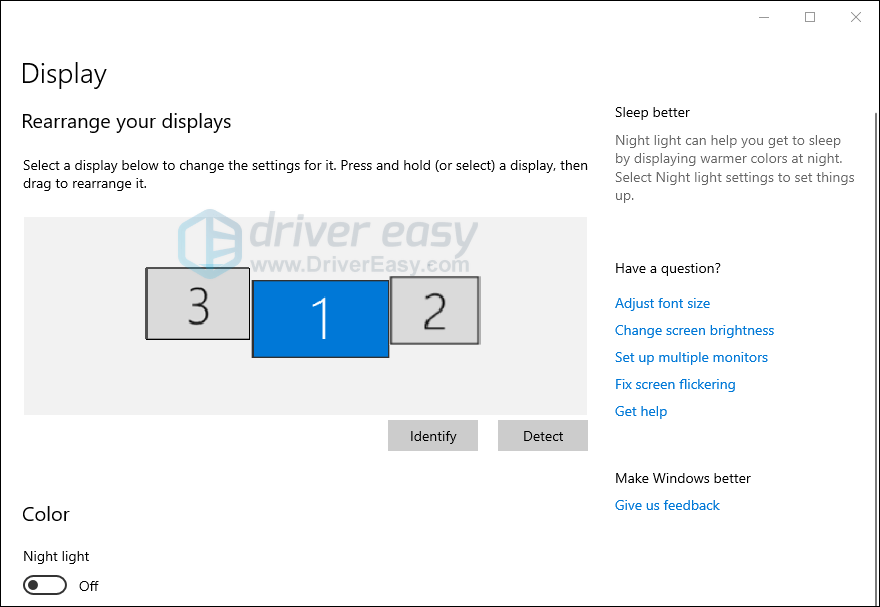Toggle the Night light switch
The height and width of the screenshot is (607, 880).
click(45, 585)
